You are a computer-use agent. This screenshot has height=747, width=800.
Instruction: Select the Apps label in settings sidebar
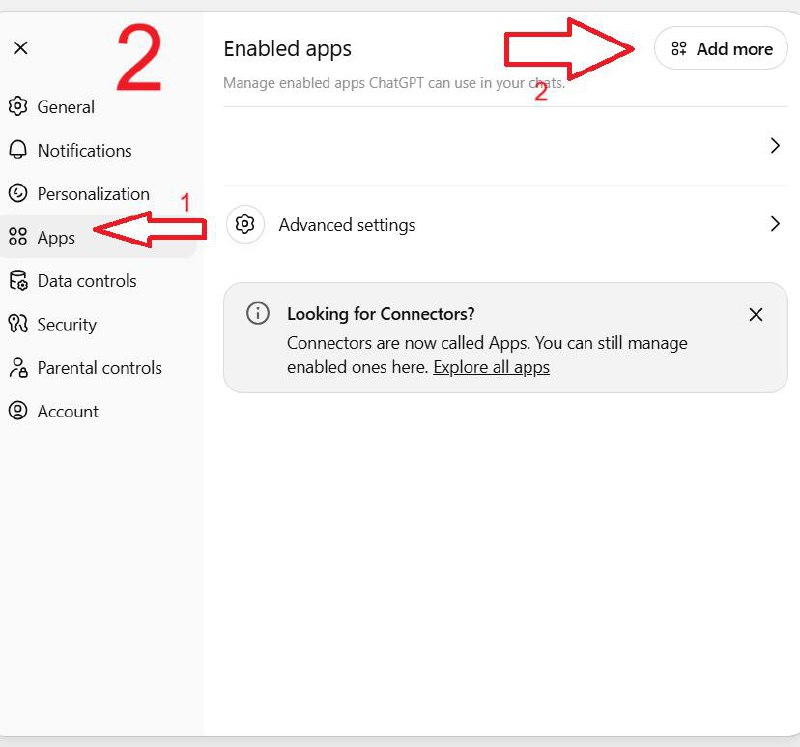56,238
